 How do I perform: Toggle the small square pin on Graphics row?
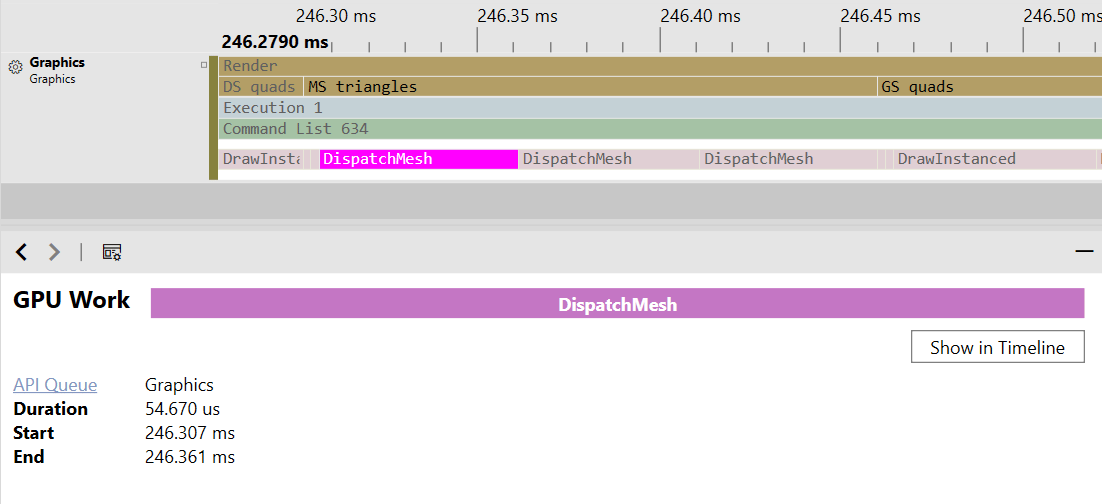[204, 65]
